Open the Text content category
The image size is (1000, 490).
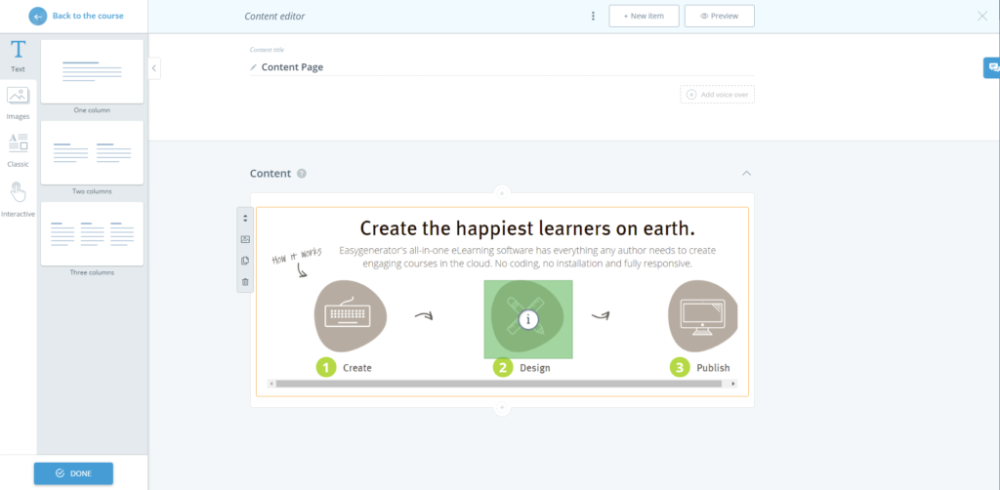click(18, 56)
